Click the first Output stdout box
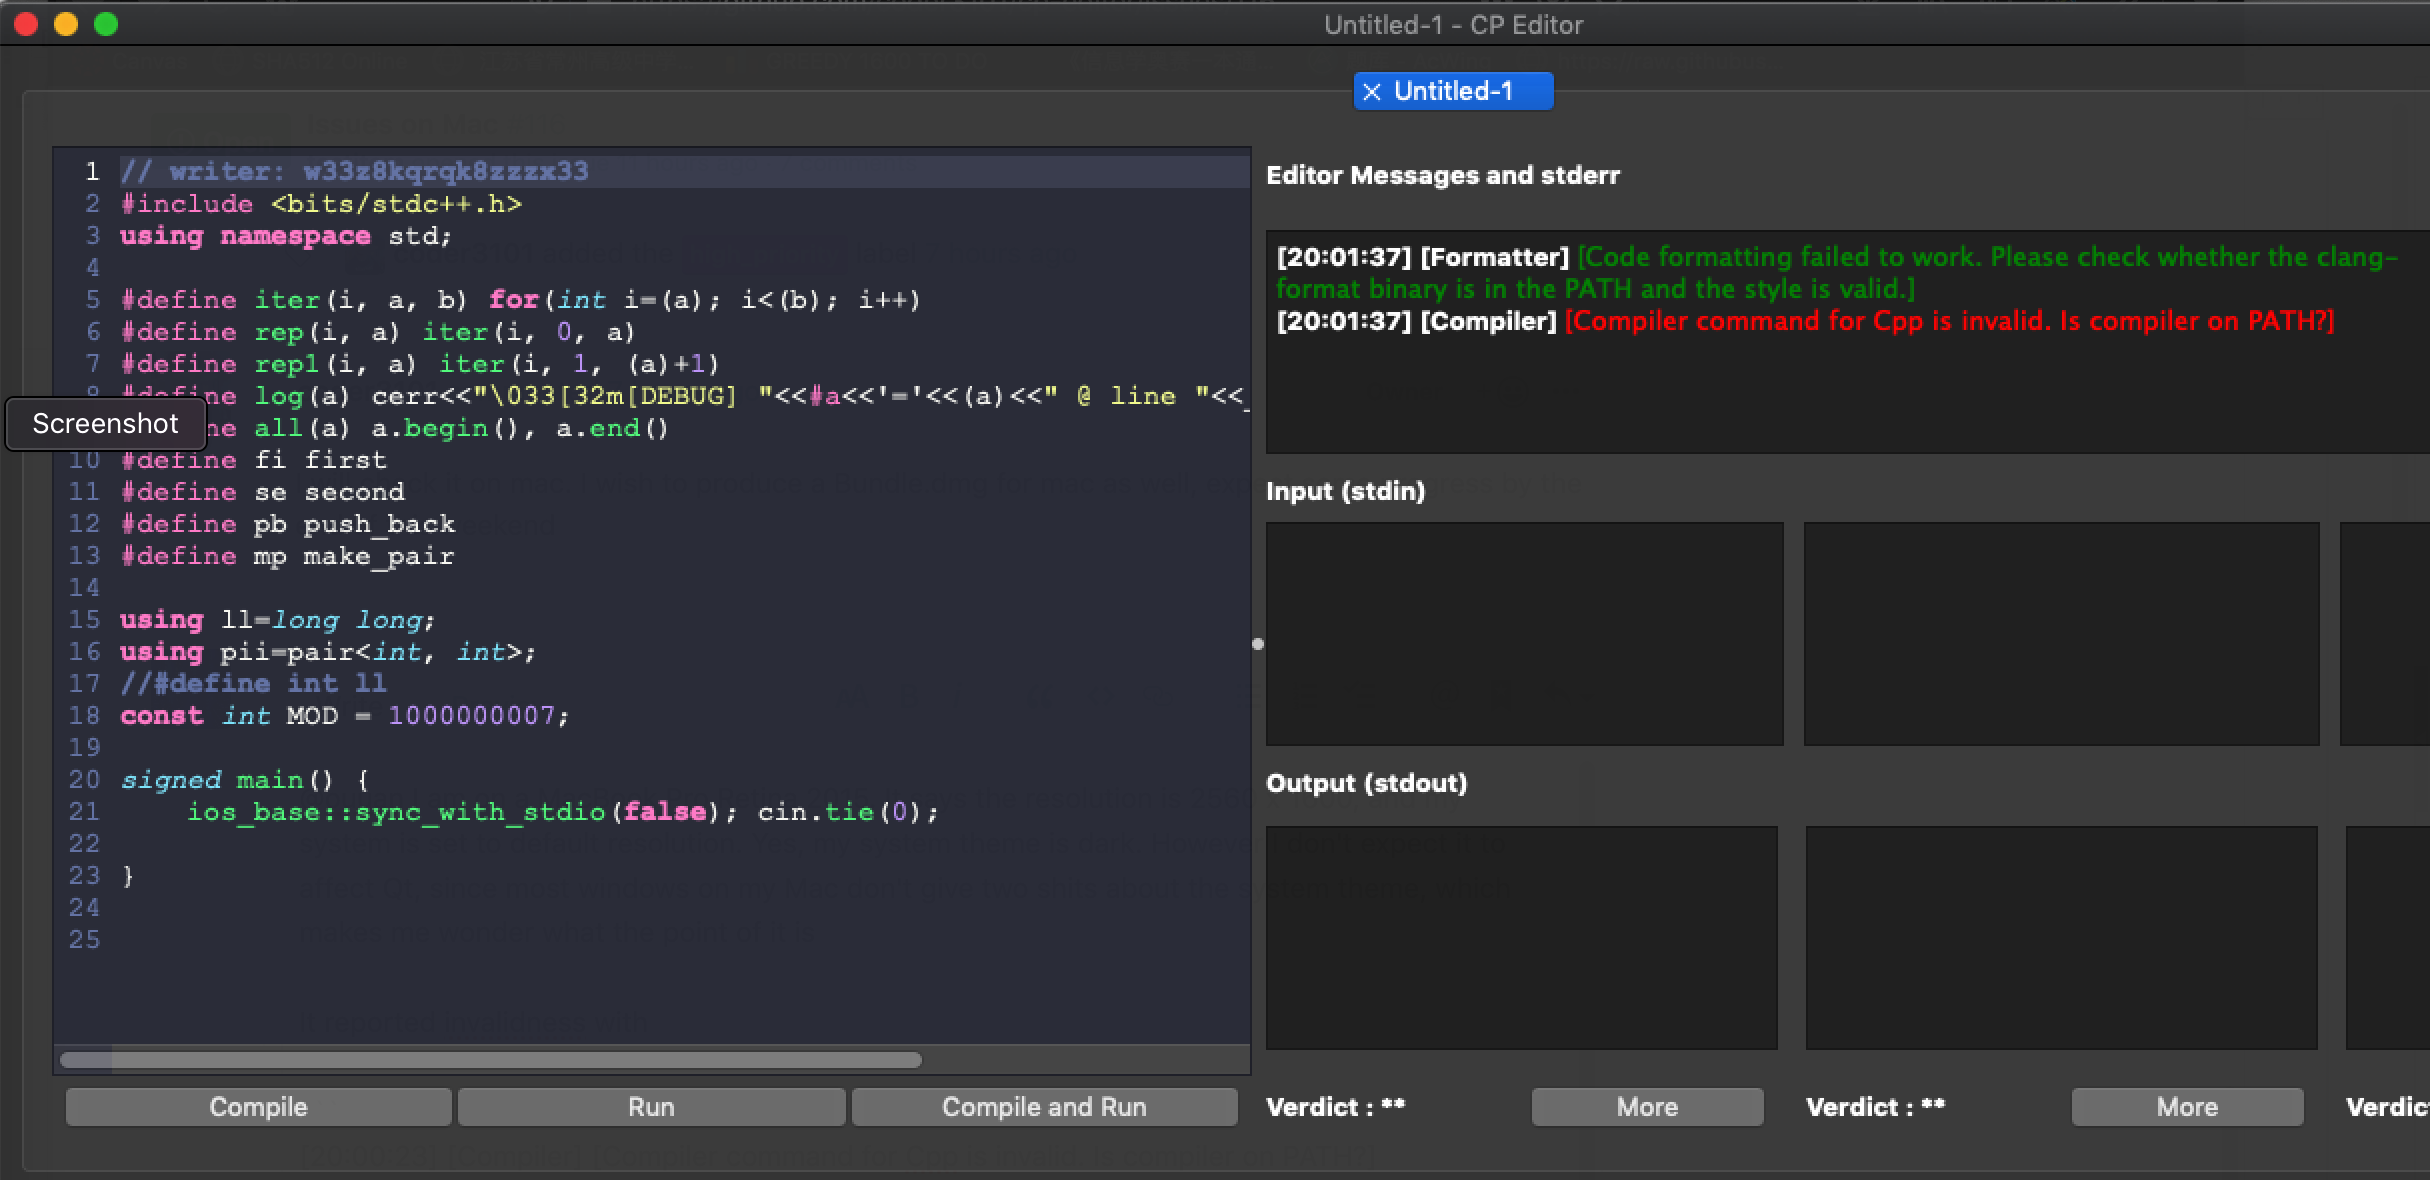The image size is (2430, 1180). click(1522, 938)
